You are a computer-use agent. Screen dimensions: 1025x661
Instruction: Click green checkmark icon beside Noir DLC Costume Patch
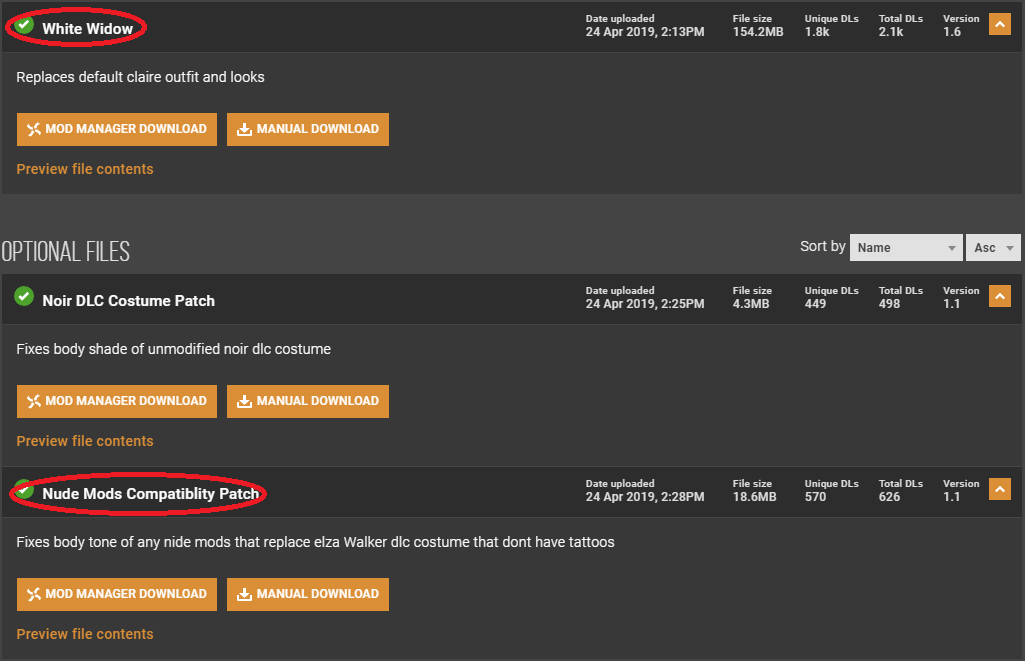coord(24,296)
